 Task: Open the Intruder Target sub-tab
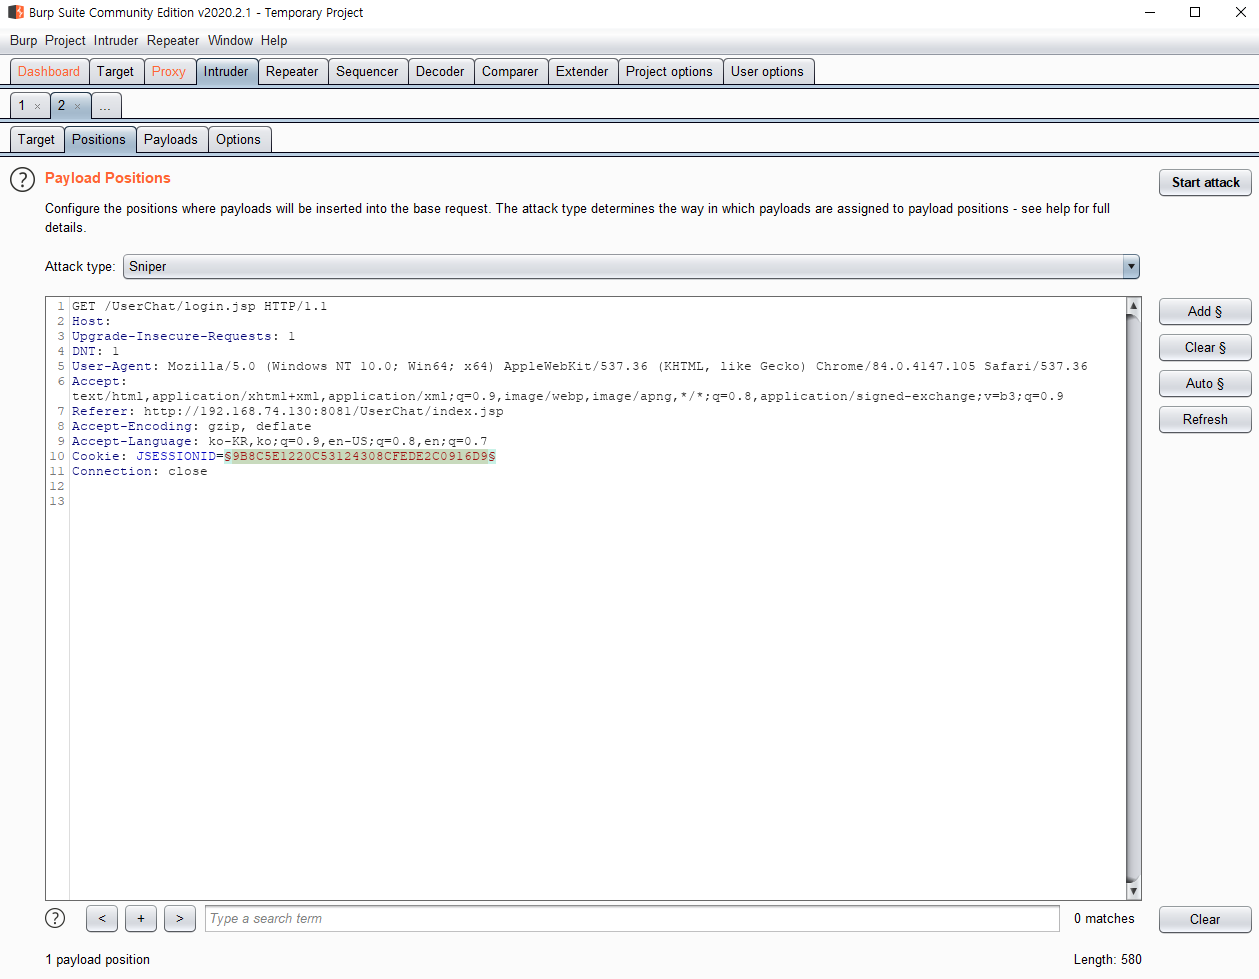click(x=36, y=140)
